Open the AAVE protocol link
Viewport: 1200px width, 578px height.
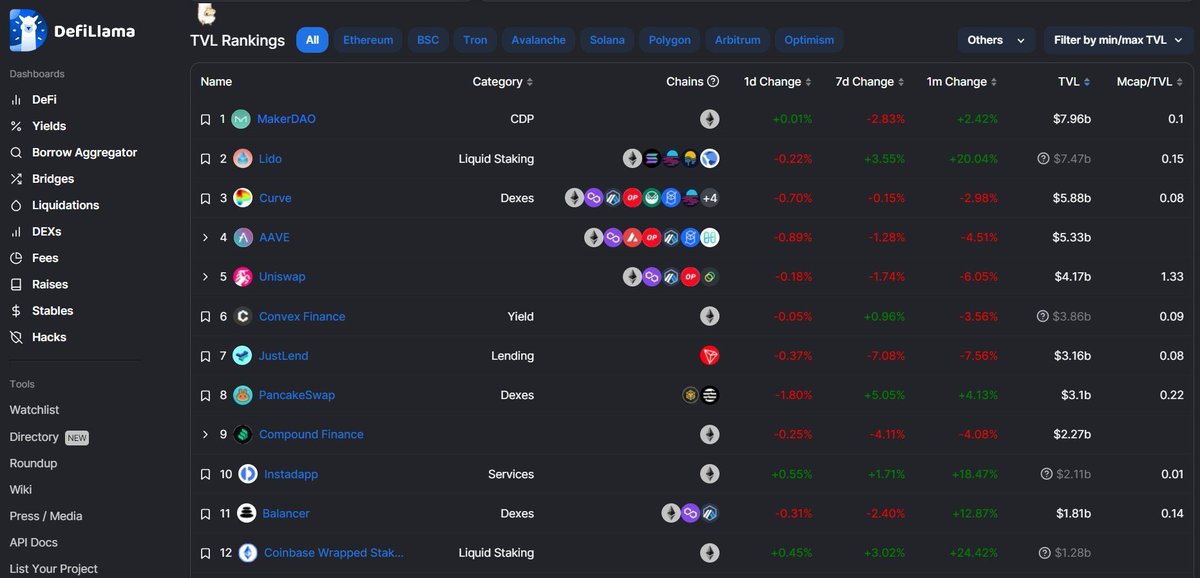pyautogui.click(x=274, y=238)
